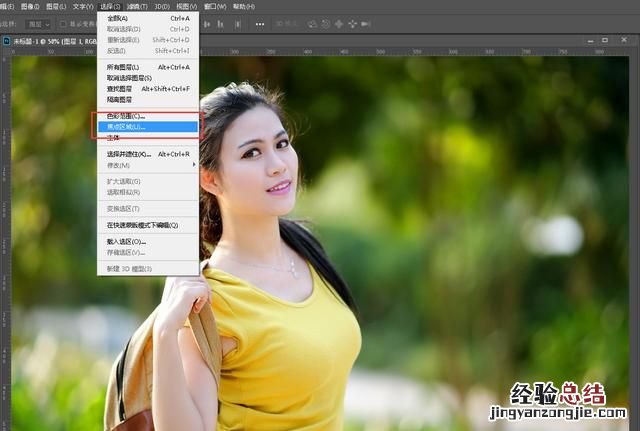The image size is (640, 431).
Task: Click Load Selection (载入选区) menu entry
Action: pyautogui.click(x=127, y=241)
